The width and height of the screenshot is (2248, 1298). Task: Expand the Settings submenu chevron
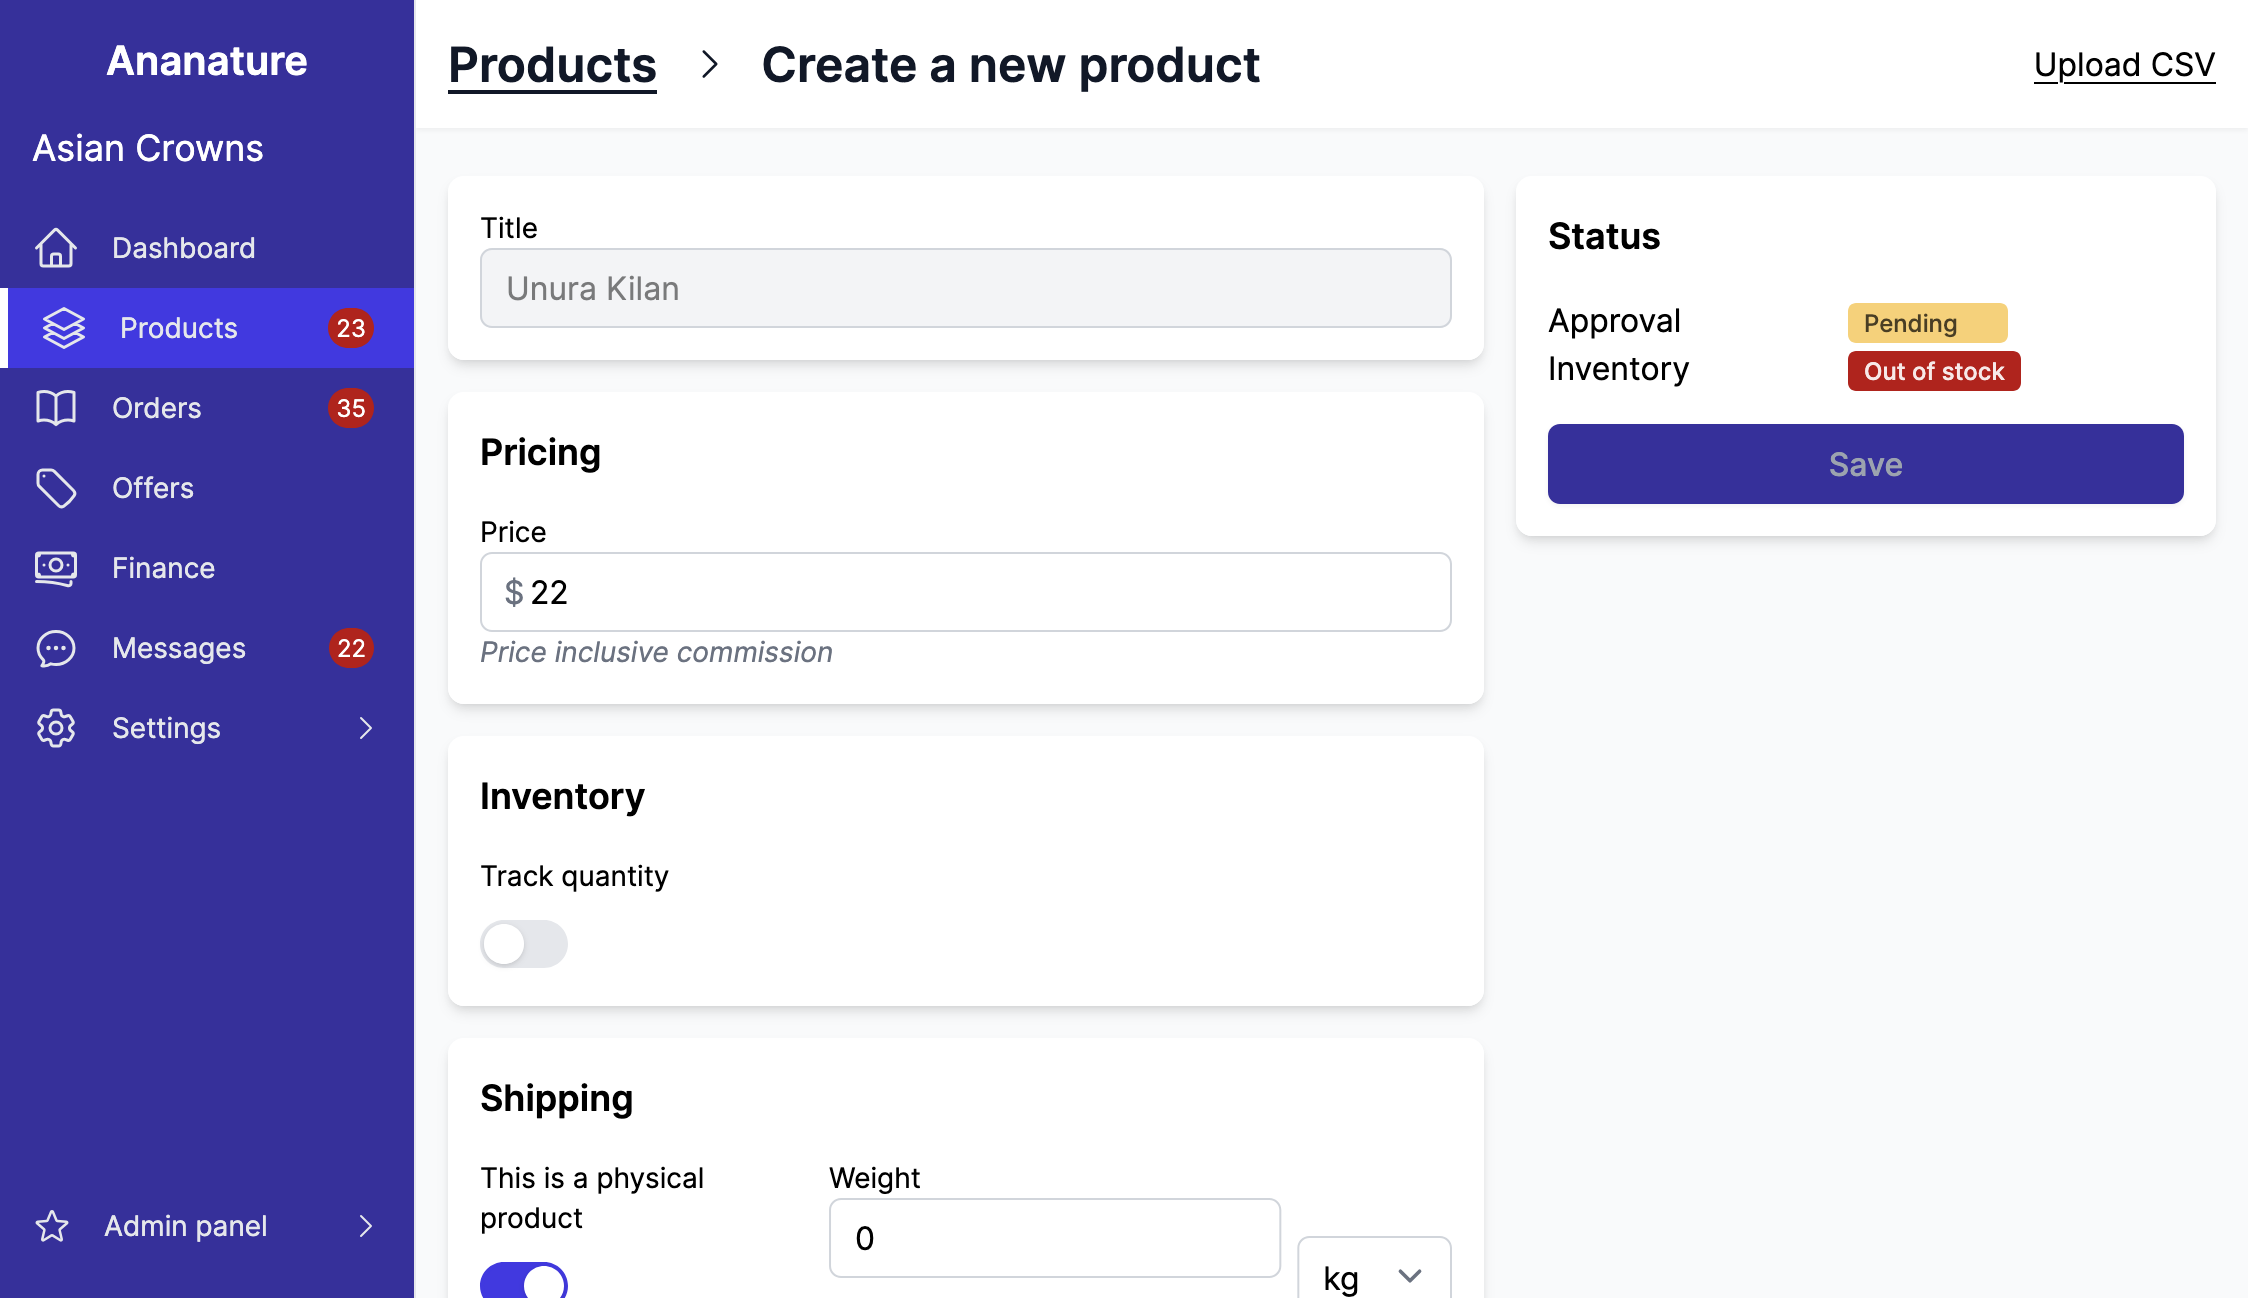[x=365, y=728]
